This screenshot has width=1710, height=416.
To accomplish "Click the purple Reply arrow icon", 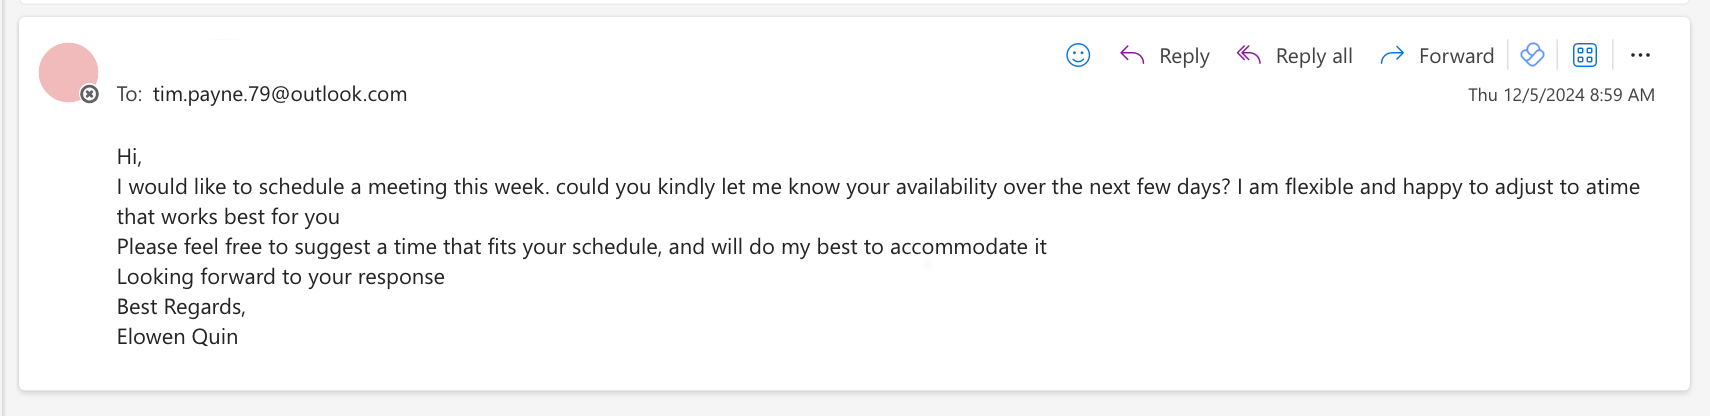I will (1132, 55).
